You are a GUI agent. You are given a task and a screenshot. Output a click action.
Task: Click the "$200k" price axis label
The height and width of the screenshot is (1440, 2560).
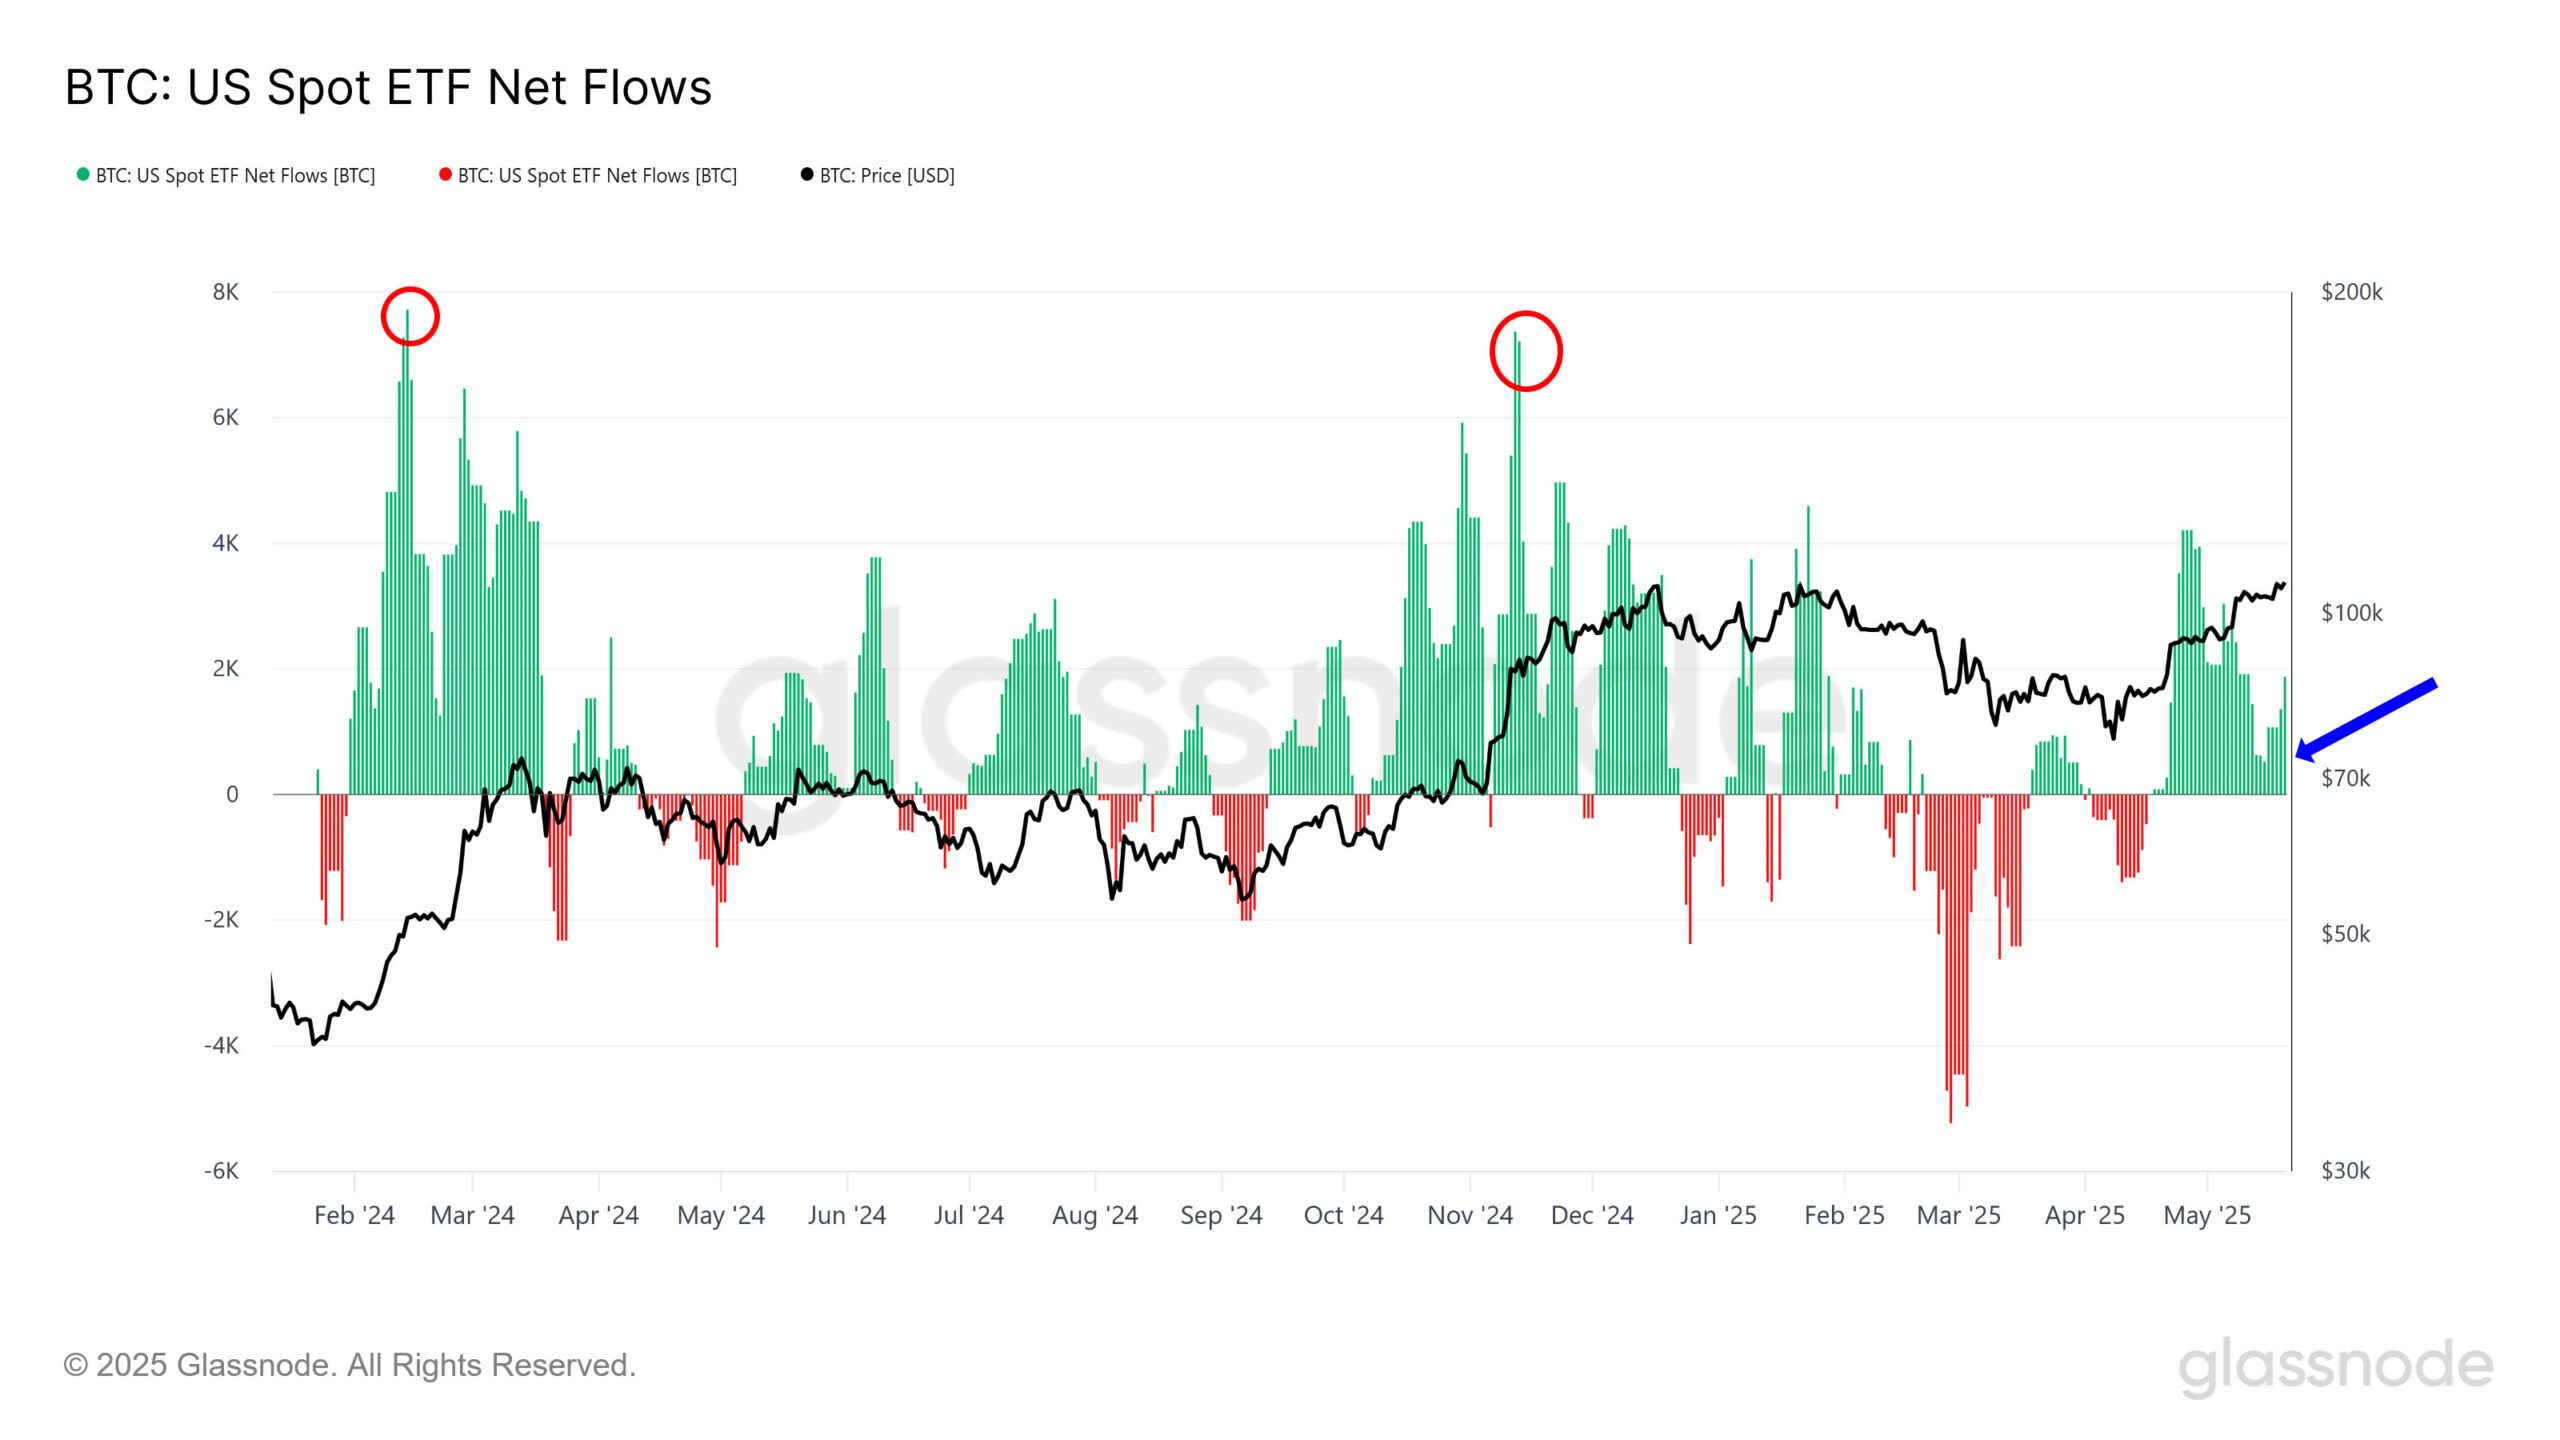2351,292
